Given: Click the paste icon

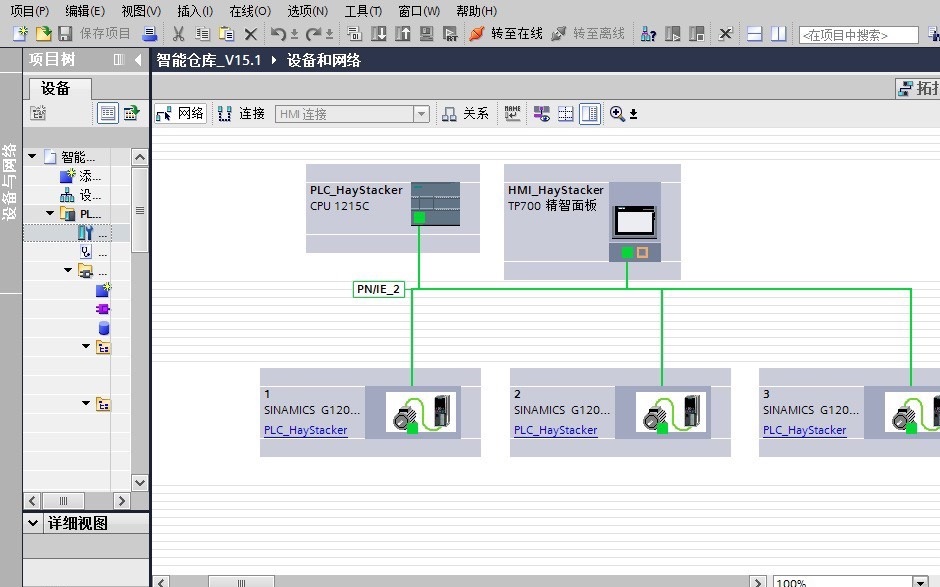Looking at the screenshot, I should [x=227, y=34].
